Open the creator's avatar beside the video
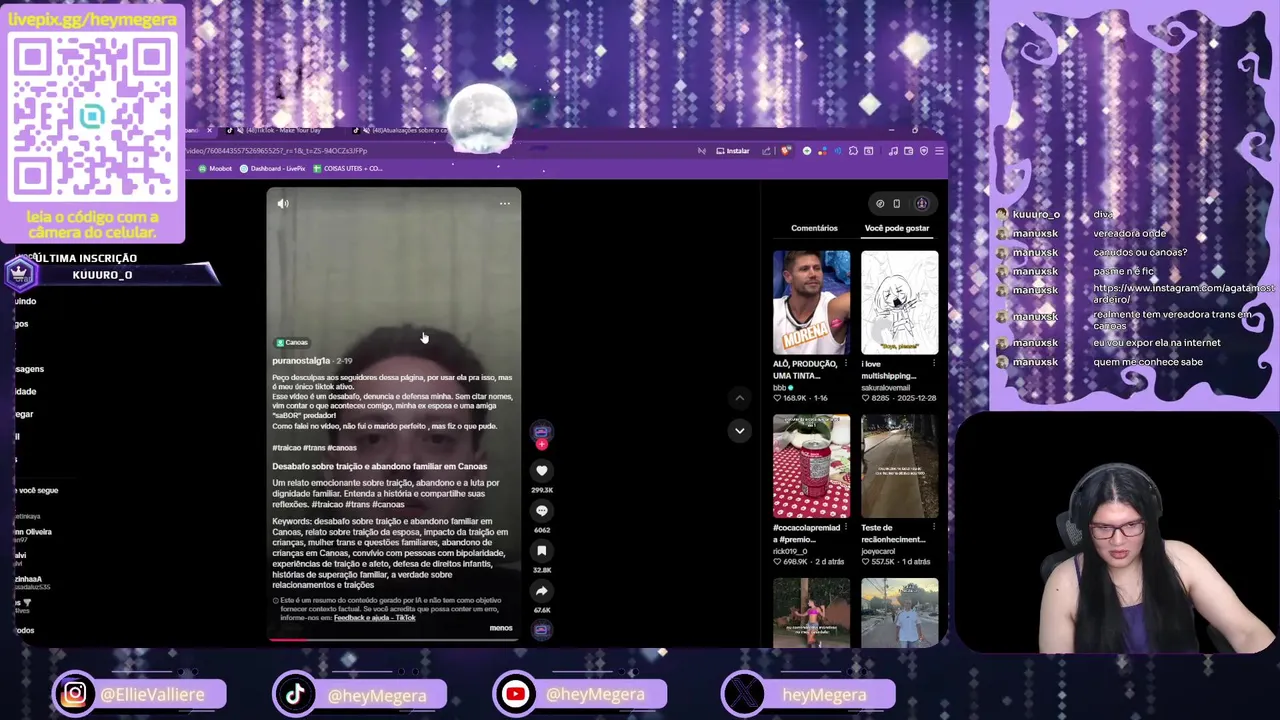 click(541, 432)
